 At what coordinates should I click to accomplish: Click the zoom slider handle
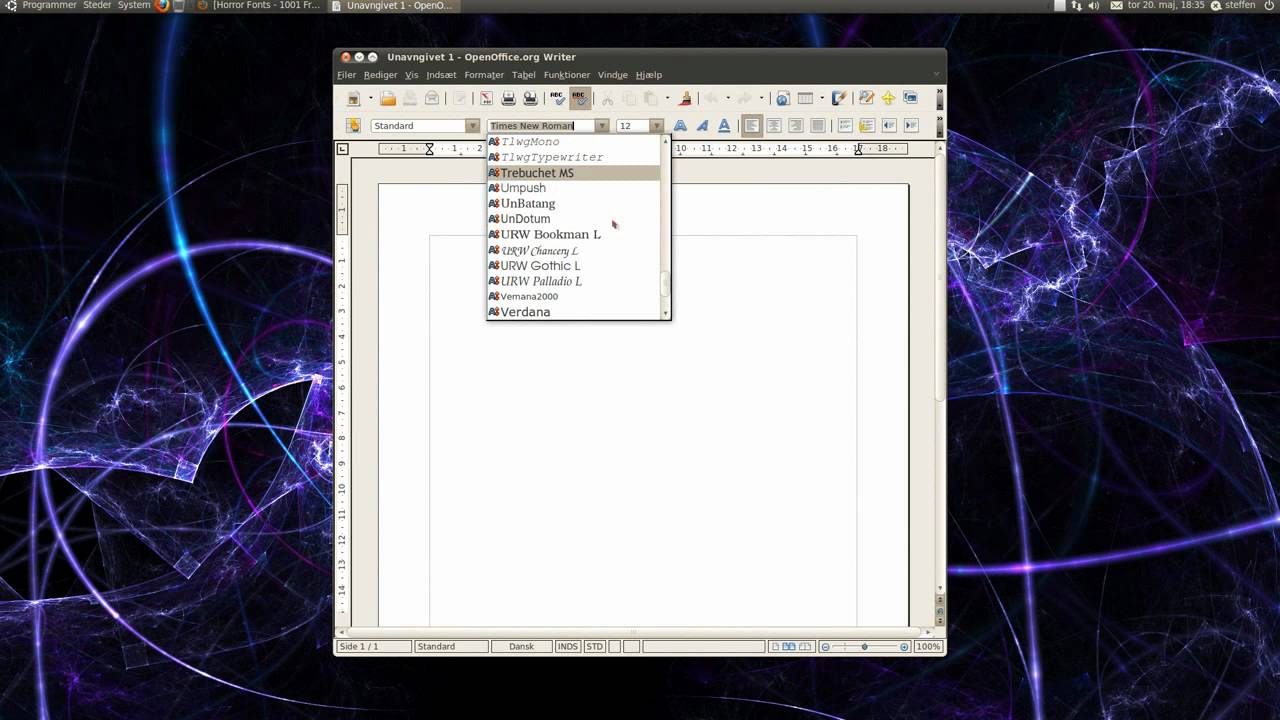pos(864,647)
